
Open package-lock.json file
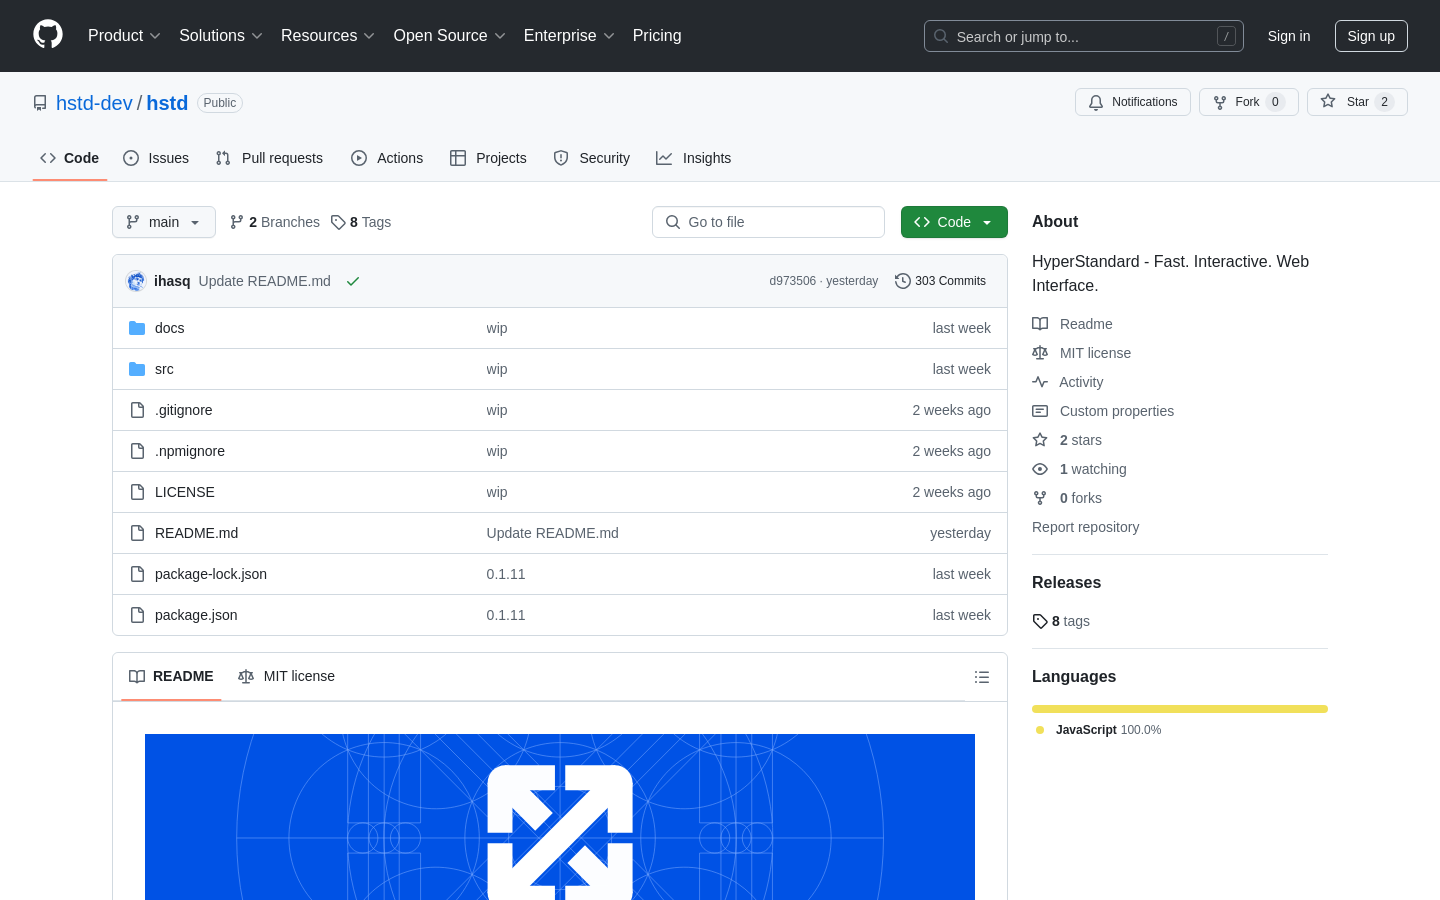coord(211,574)
